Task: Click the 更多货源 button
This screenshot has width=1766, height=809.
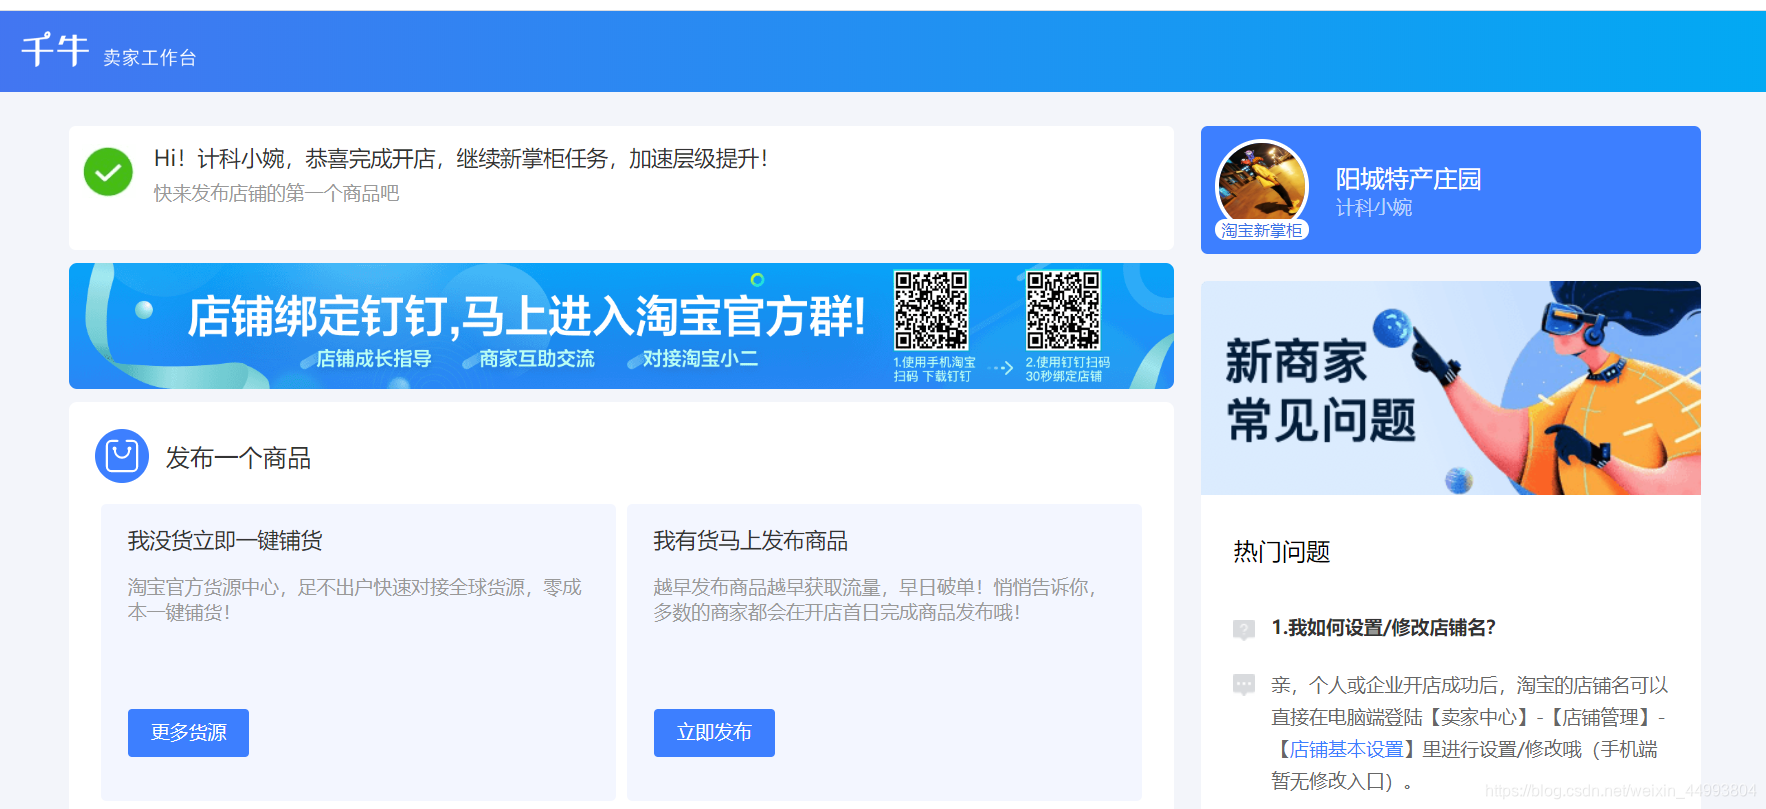Action: (x=188, y=733)
